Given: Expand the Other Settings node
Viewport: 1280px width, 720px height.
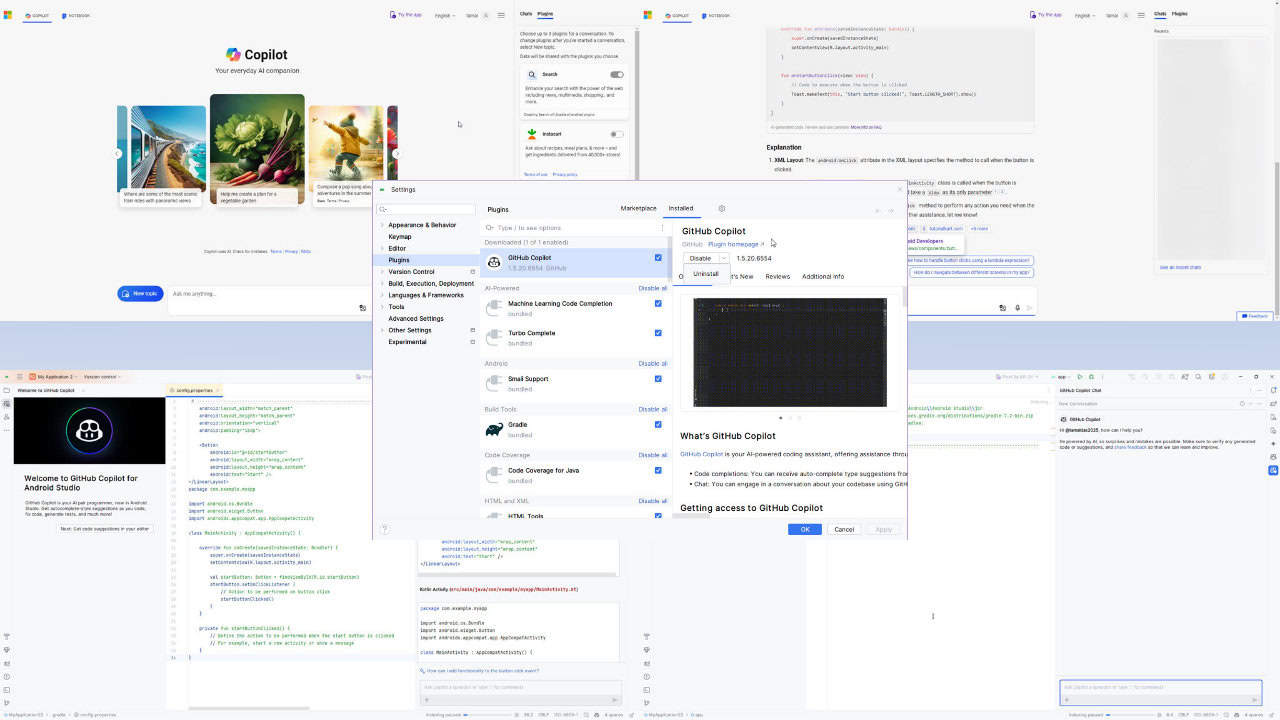Looking at the screenshot, I should [382, 330].
